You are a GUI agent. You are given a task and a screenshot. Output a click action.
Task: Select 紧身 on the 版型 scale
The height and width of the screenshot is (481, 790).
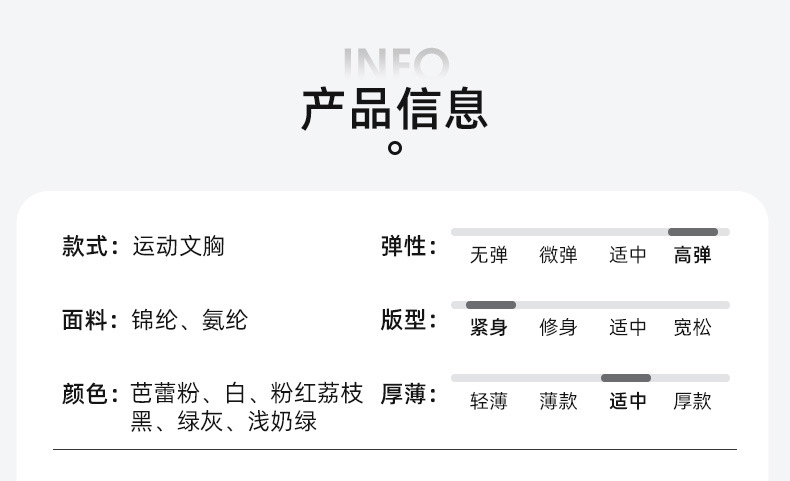[489, 327]
